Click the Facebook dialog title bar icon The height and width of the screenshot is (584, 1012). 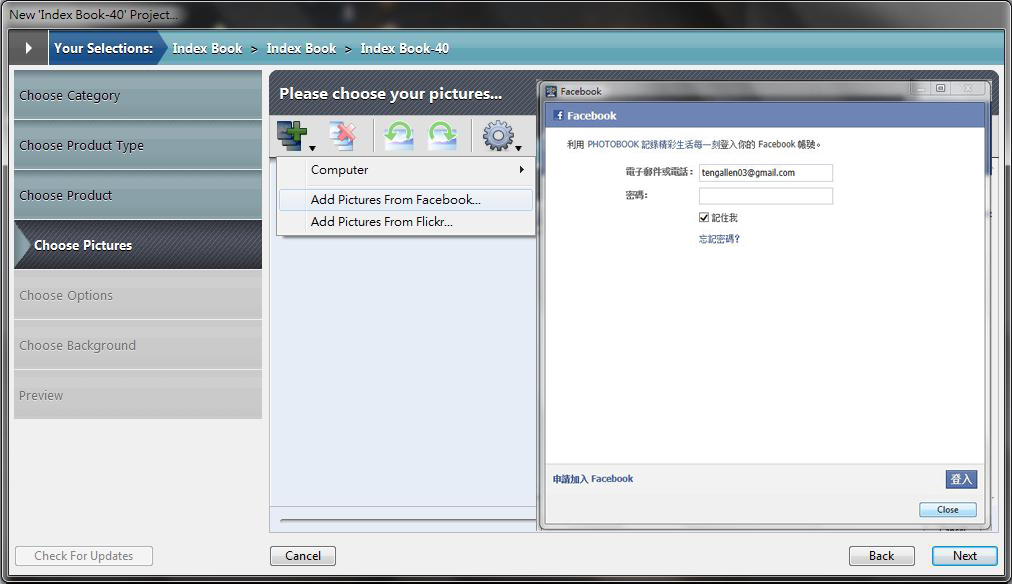[x=551, y=91]
